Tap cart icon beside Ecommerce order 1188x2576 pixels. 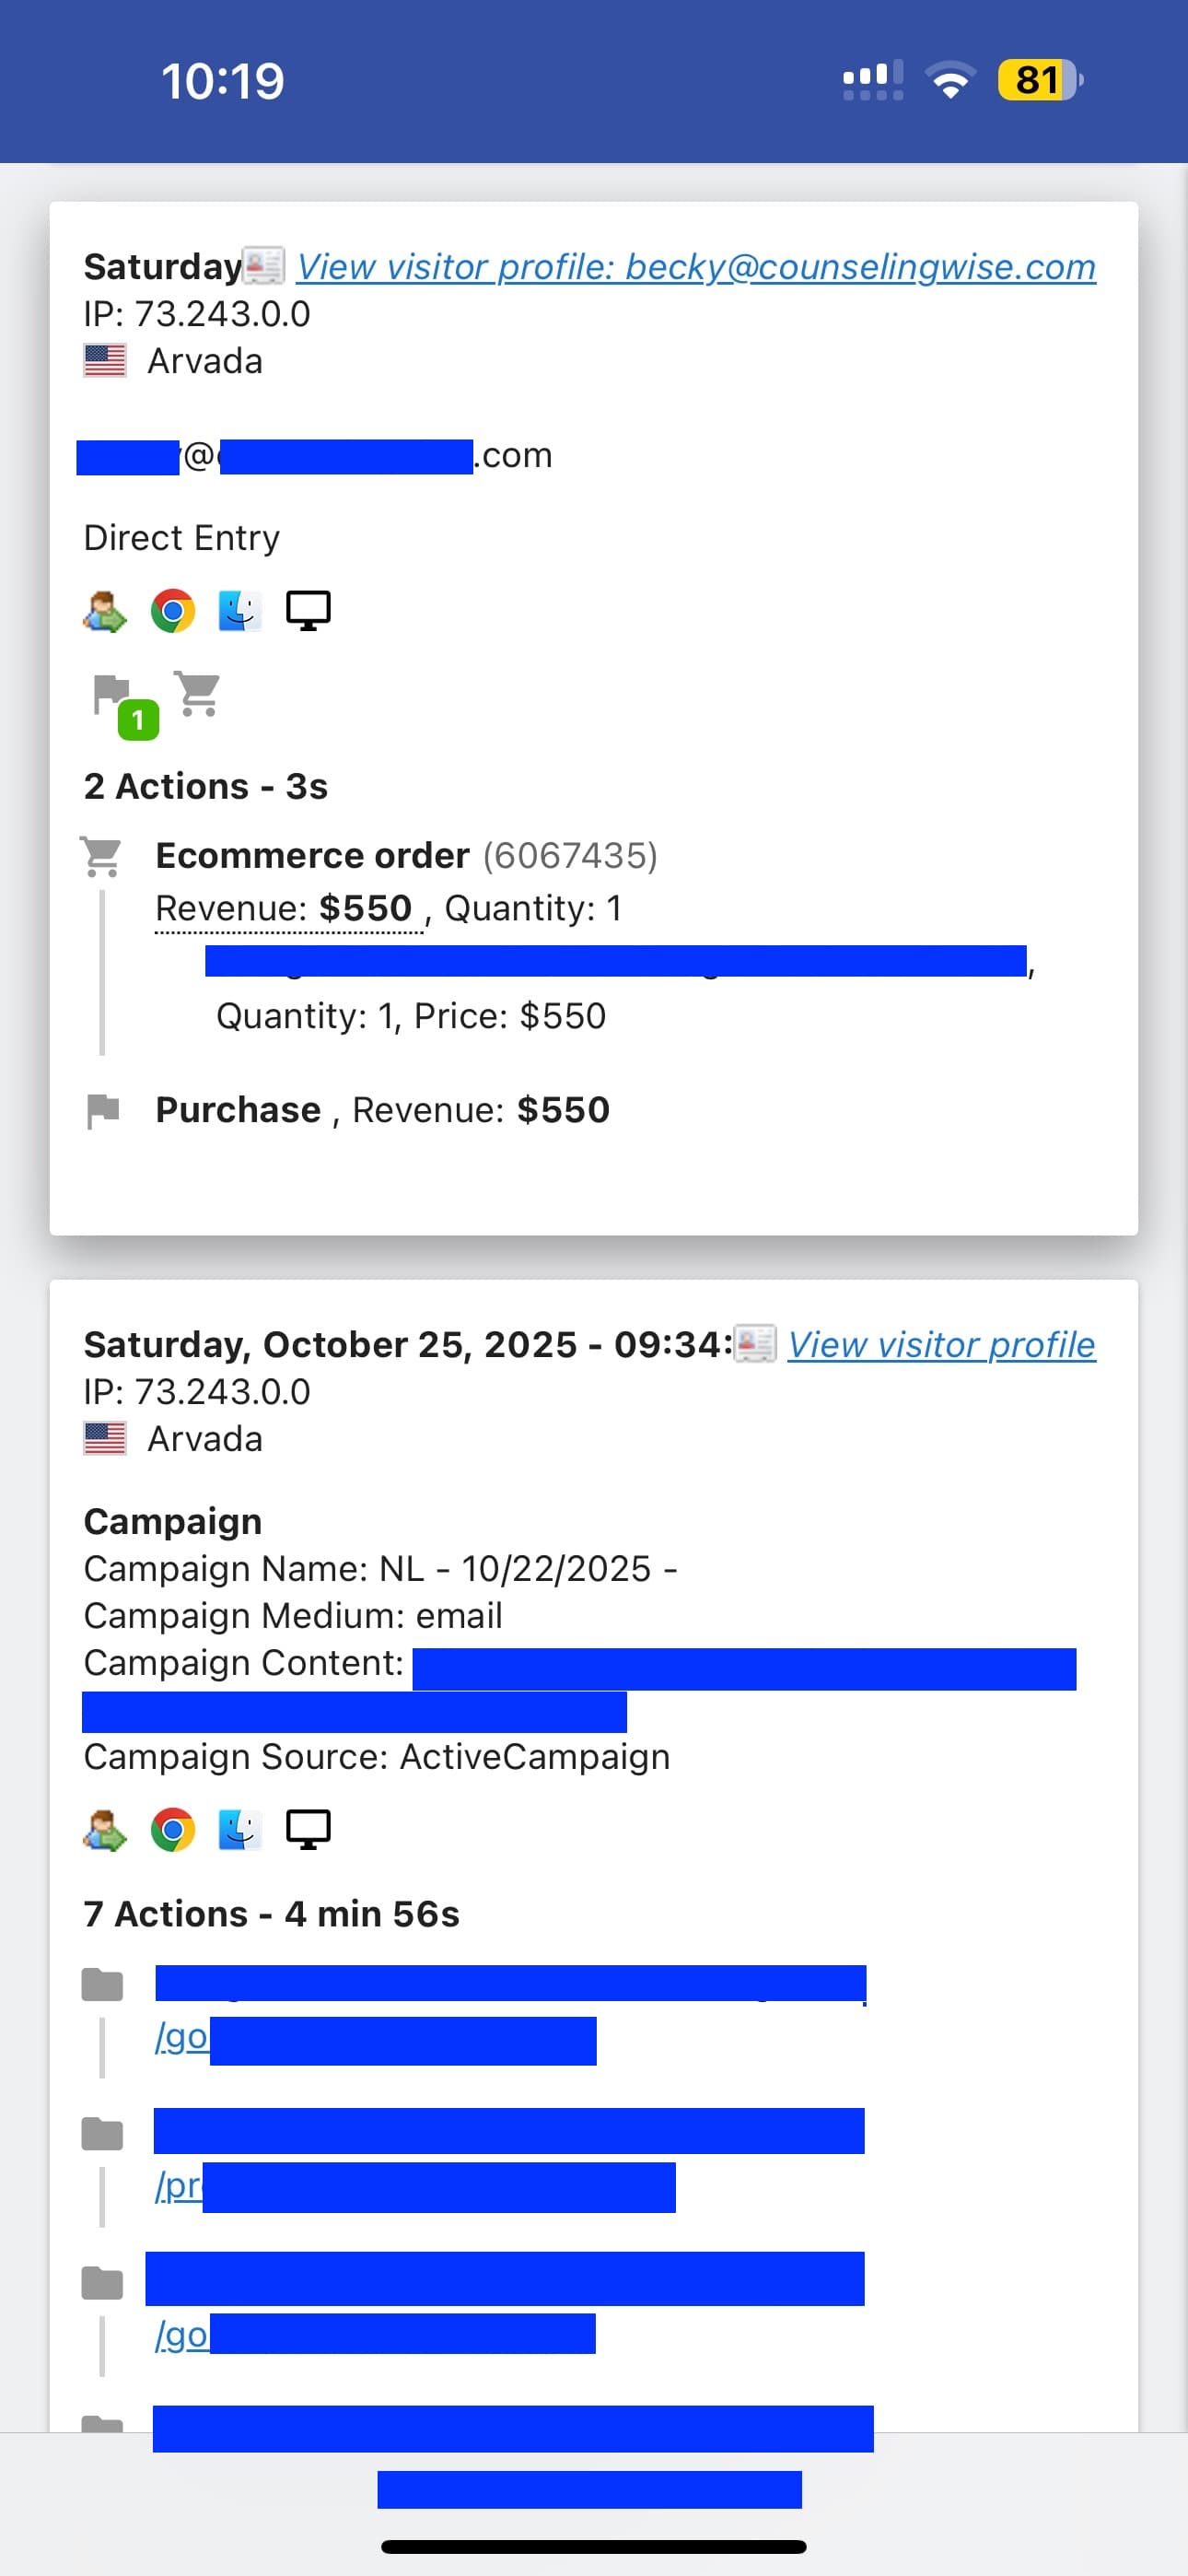tap(101, 857)
